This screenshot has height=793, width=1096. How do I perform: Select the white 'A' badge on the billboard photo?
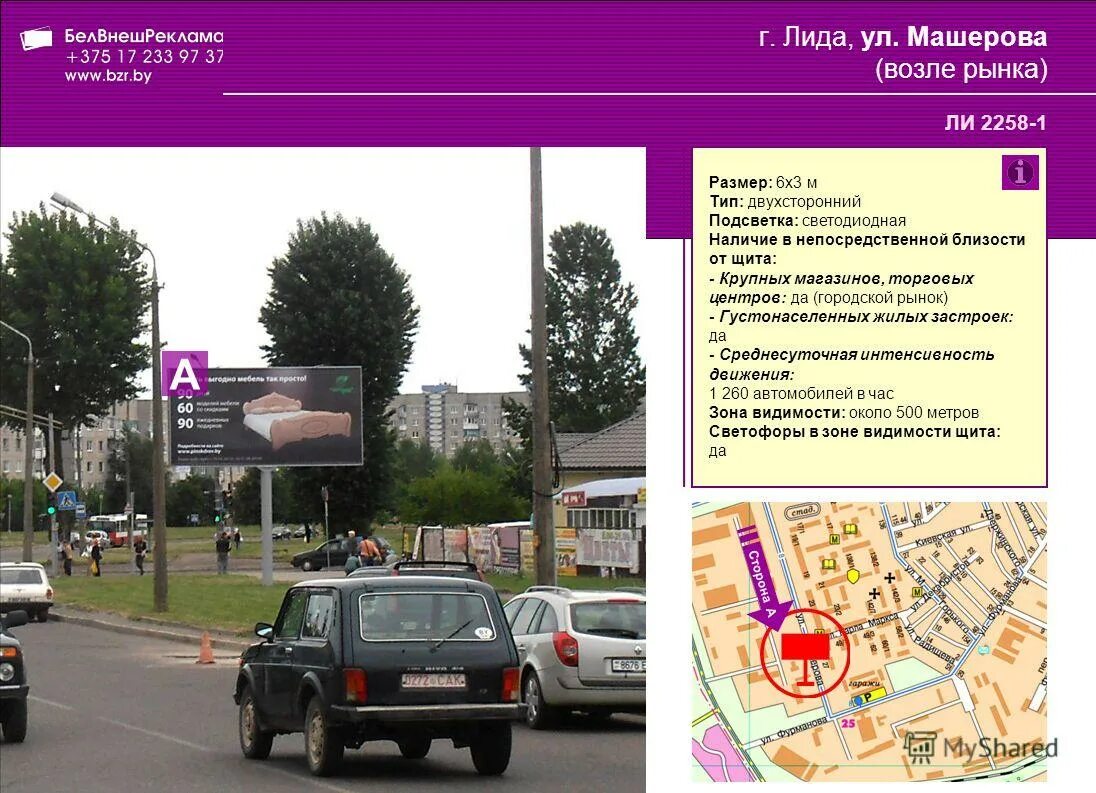click(x=184, y=372)
